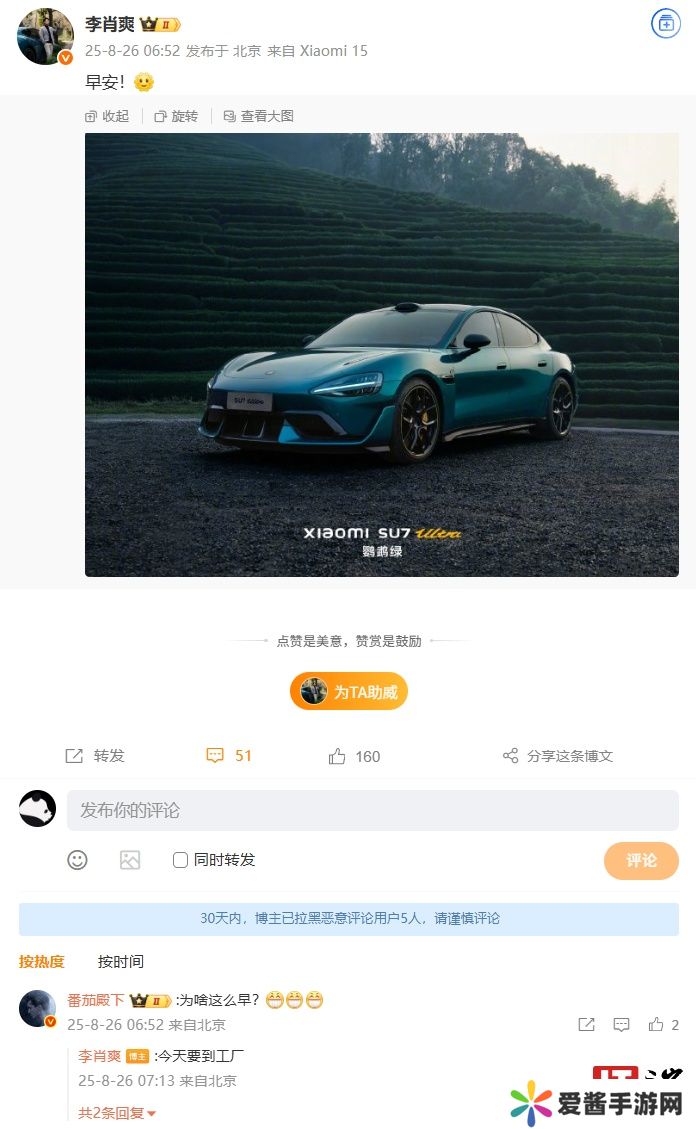This screenshot has height=1129, width=696.
Task: Open the emoji picker smiley icon
Action: (x=77, y=860)
